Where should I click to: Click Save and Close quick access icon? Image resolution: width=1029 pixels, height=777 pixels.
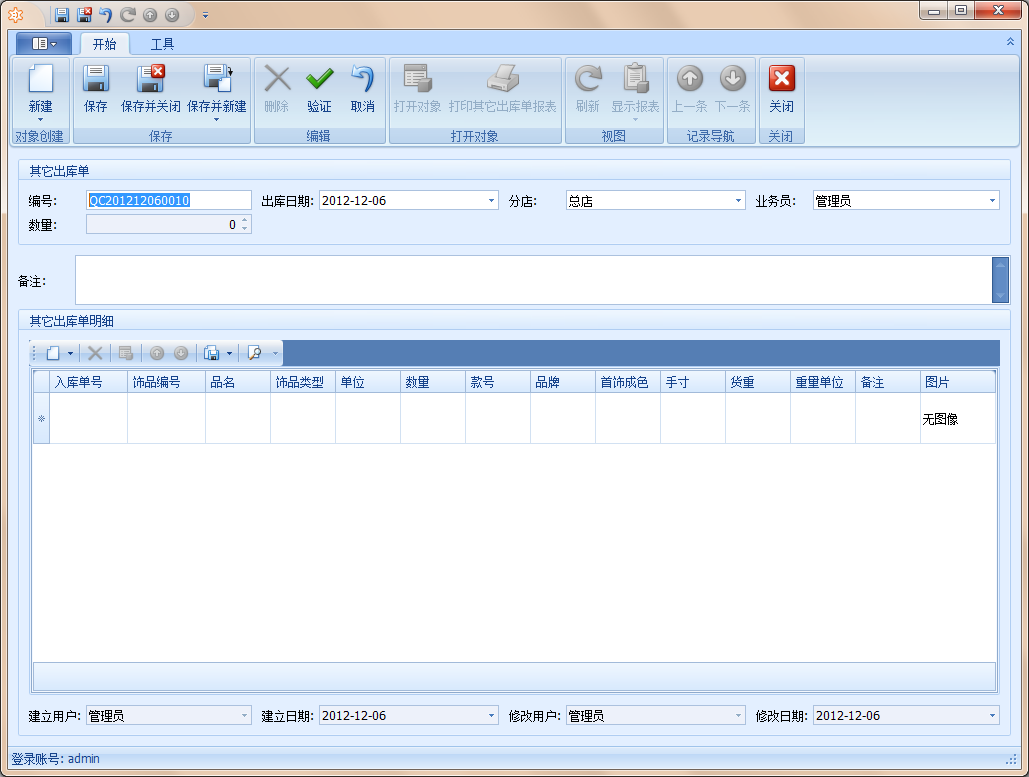coord(84,14)
